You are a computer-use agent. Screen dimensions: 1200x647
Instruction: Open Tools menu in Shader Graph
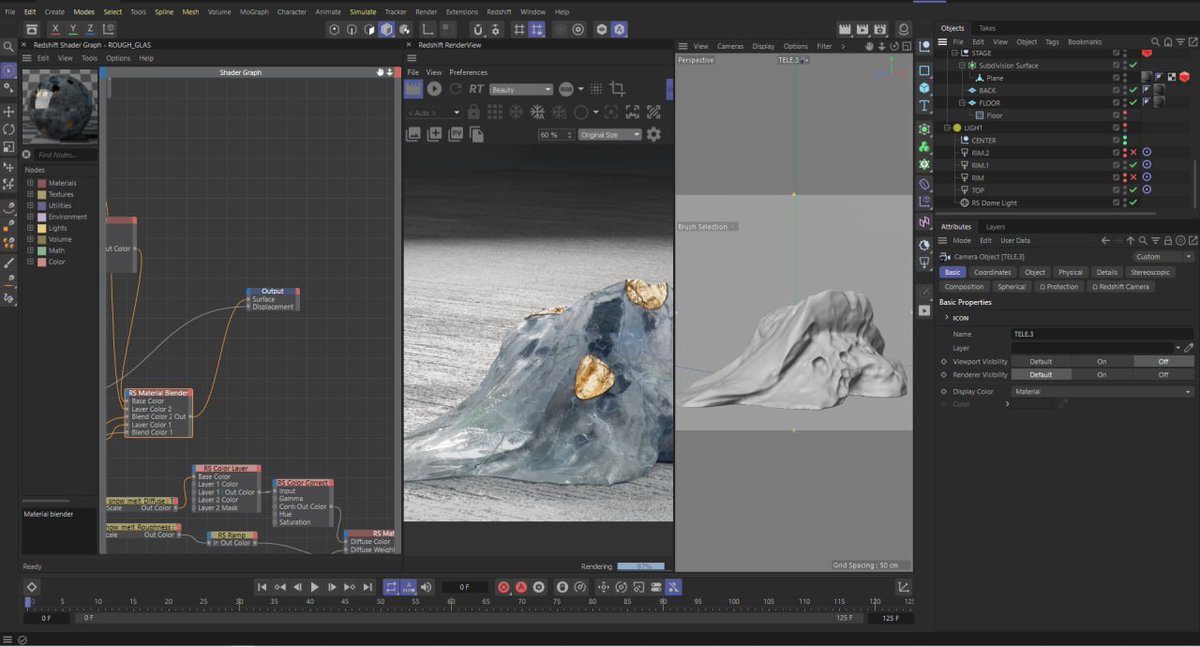(89, 58)
